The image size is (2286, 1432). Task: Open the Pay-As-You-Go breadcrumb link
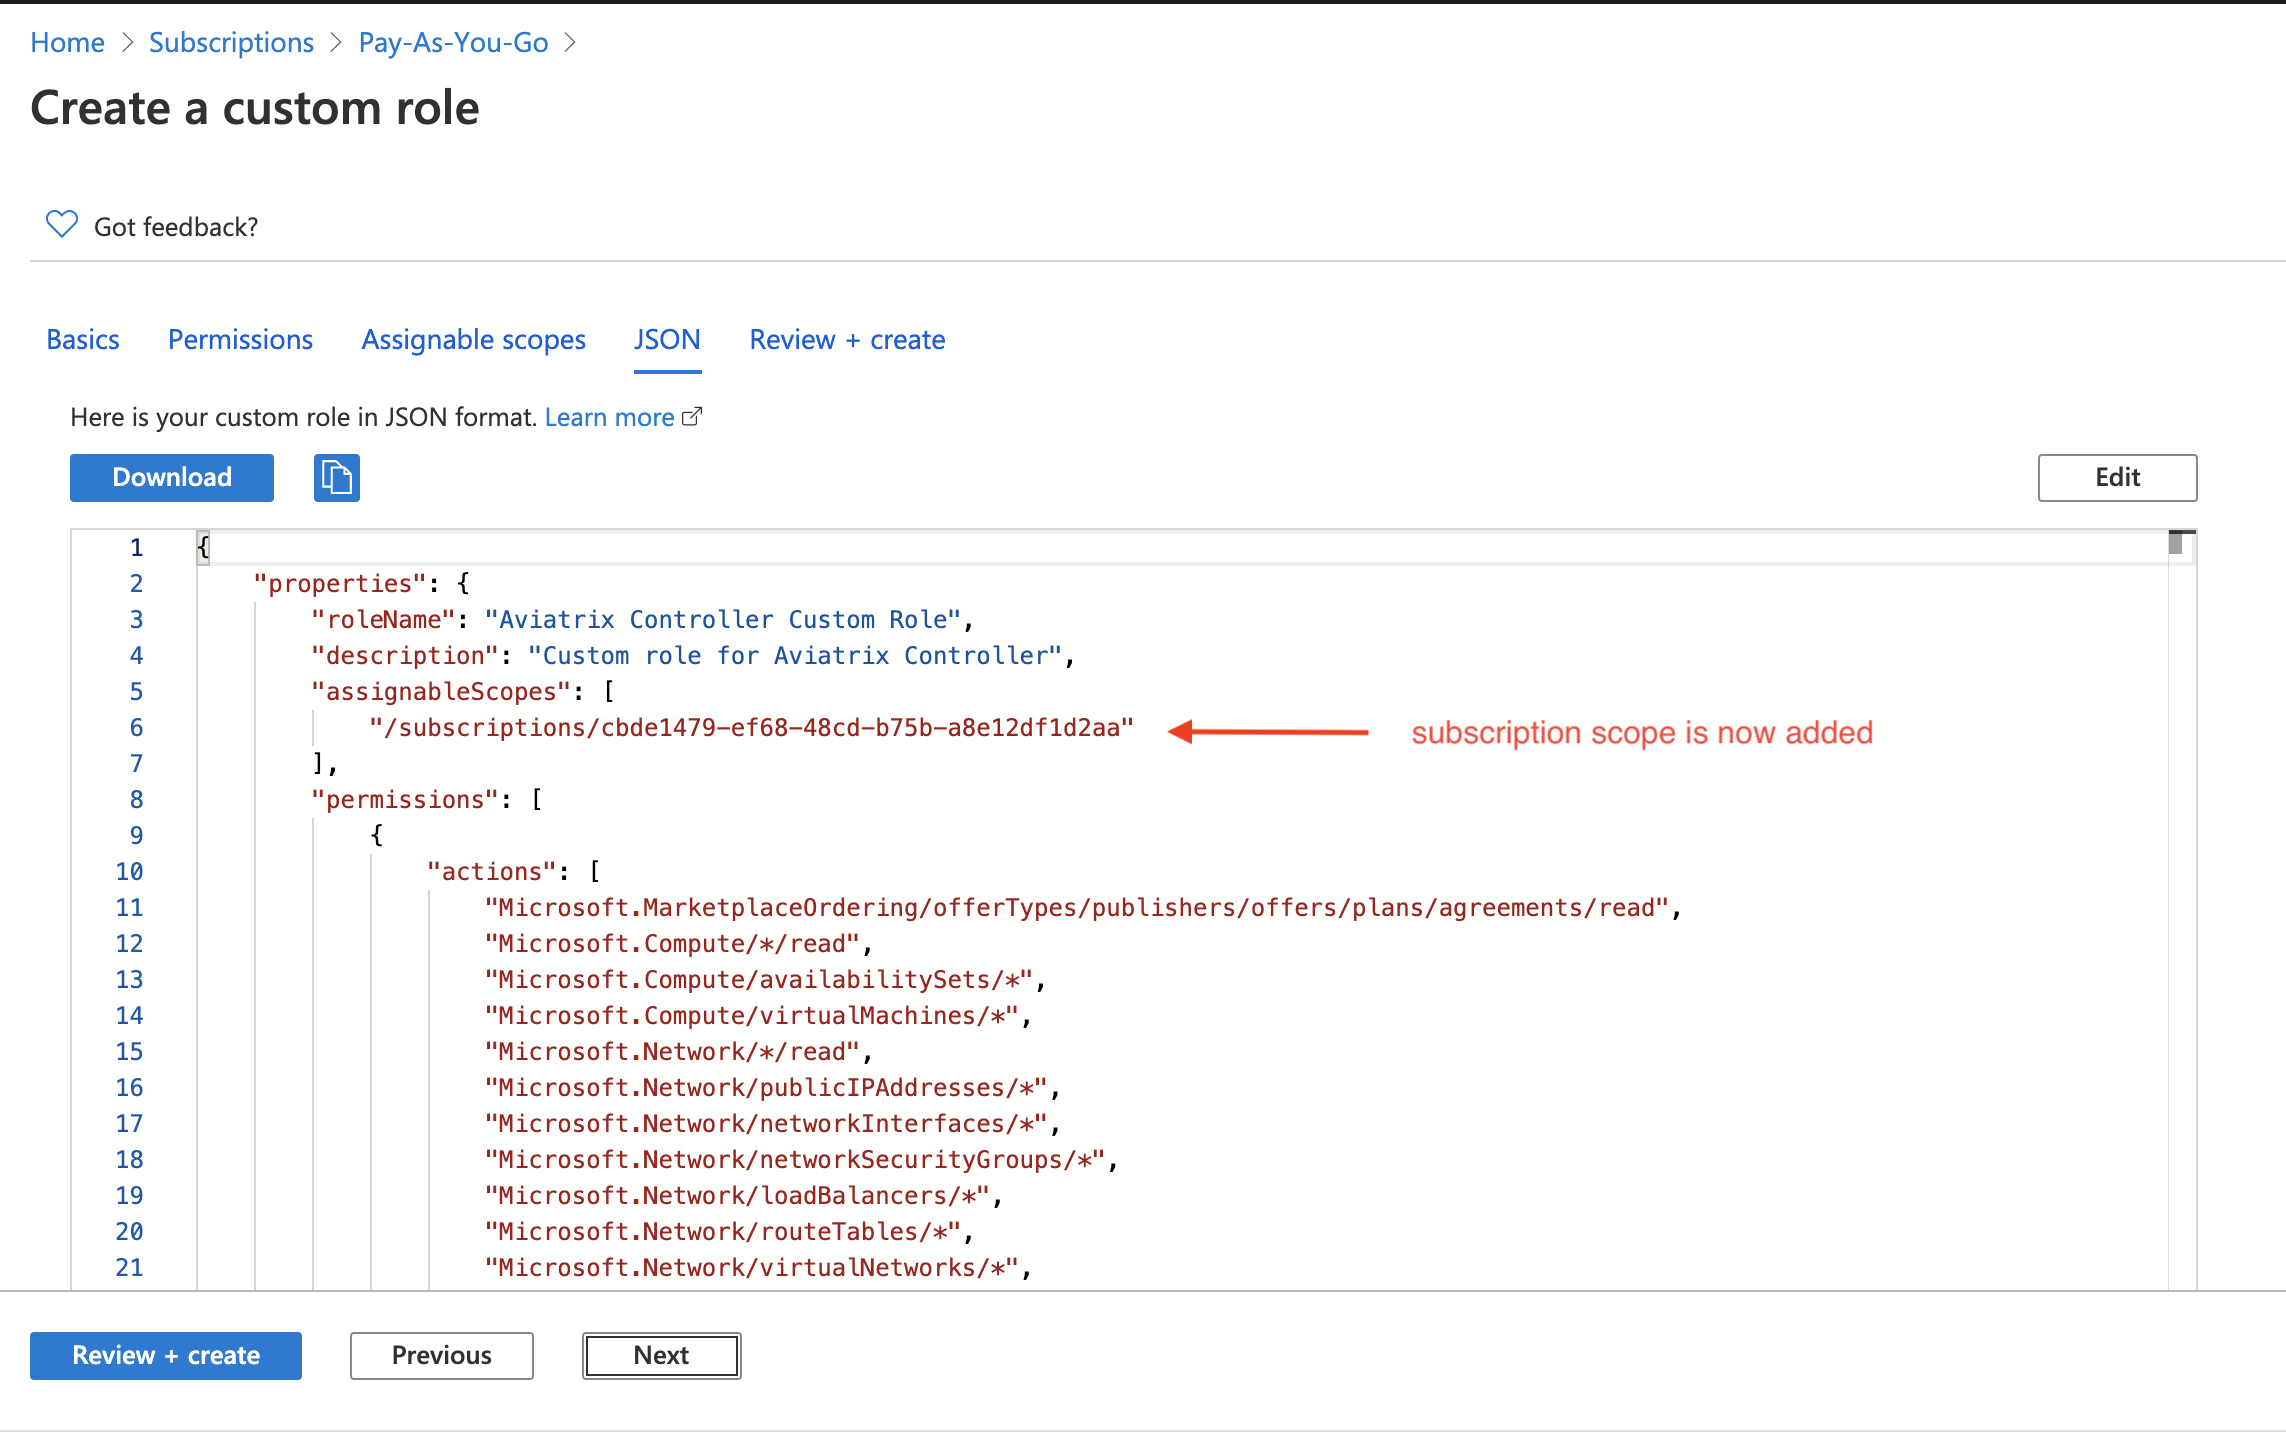(x=453, y=43)
